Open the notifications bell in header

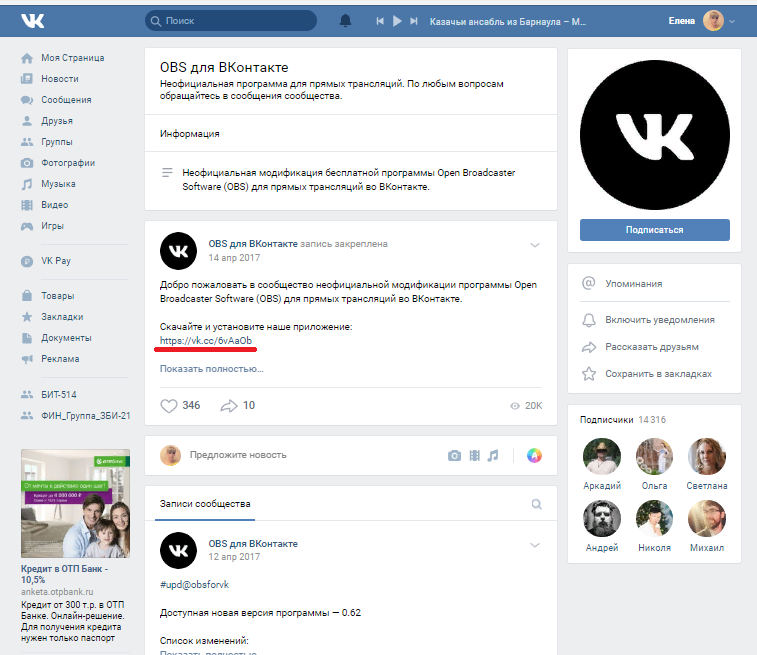[345, 21]
